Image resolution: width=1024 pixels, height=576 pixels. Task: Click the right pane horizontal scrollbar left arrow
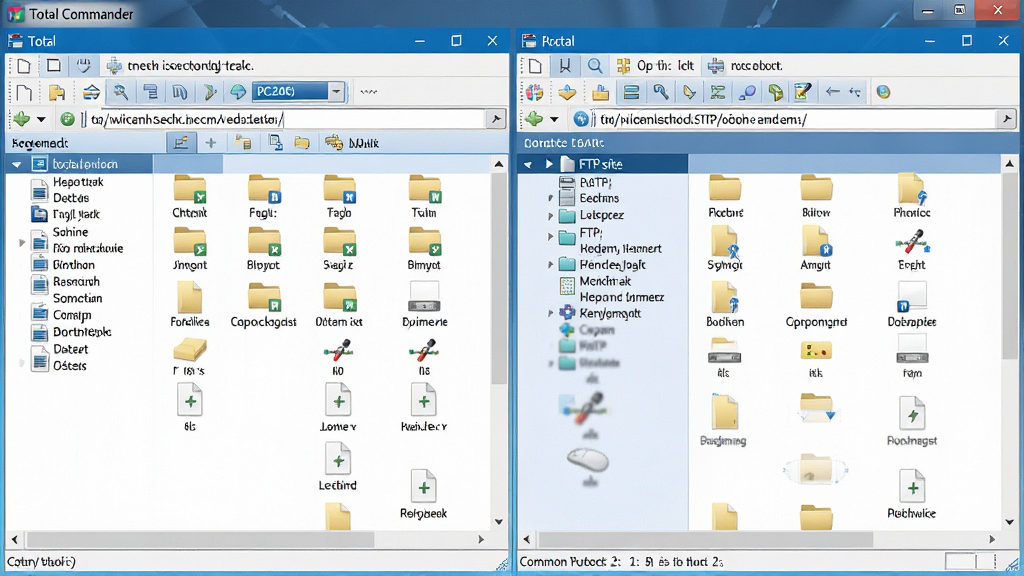coord(527,539)
